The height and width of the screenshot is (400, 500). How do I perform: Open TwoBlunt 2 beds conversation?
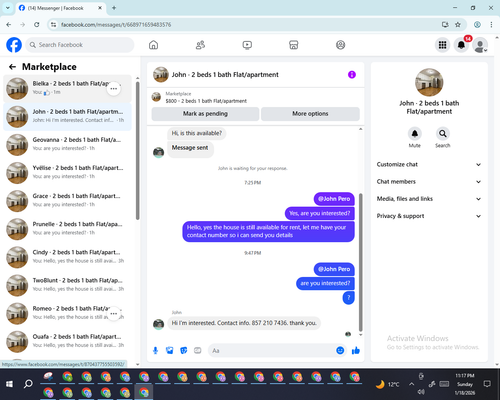click(67, 285)
